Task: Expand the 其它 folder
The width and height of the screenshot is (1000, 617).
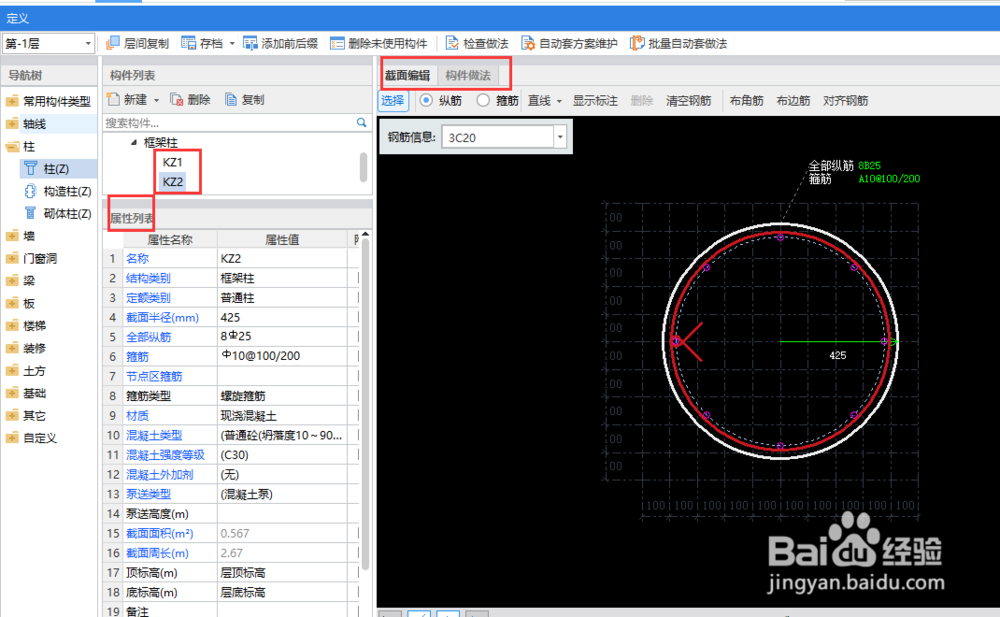Action: click(12, 415)
